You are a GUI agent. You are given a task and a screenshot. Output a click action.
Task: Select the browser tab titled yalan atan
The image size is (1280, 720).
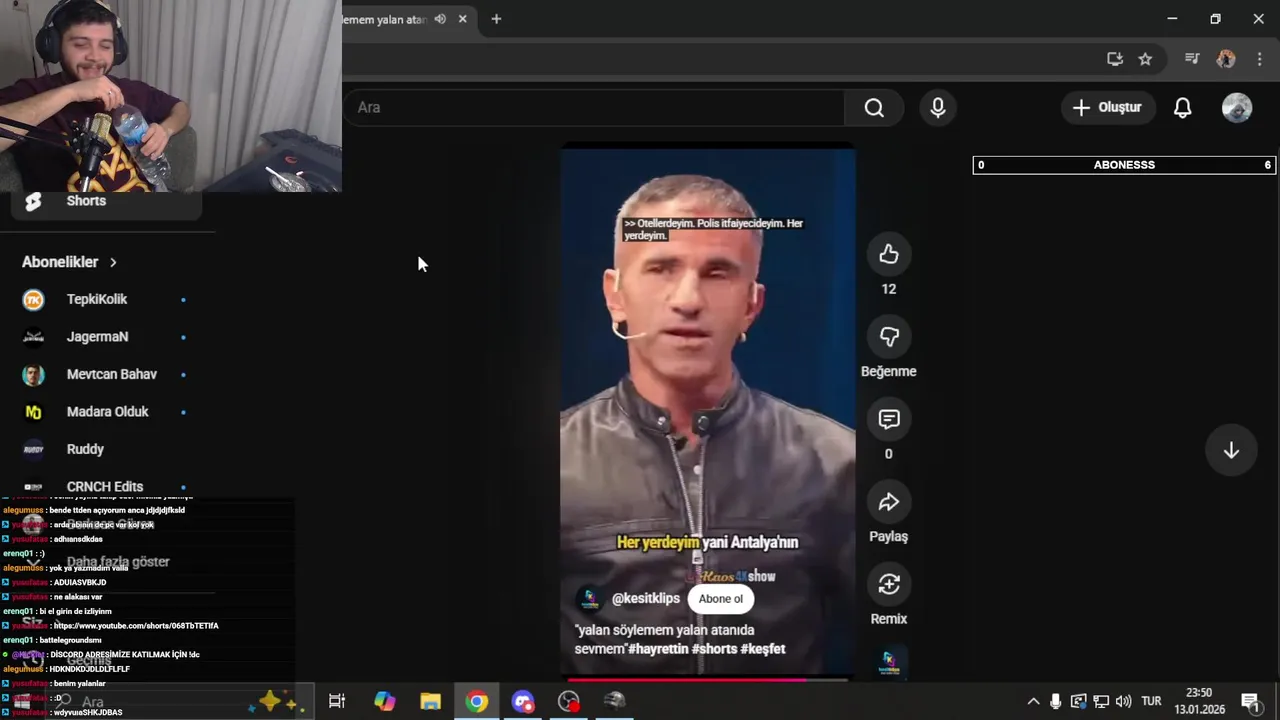(383, 19)
